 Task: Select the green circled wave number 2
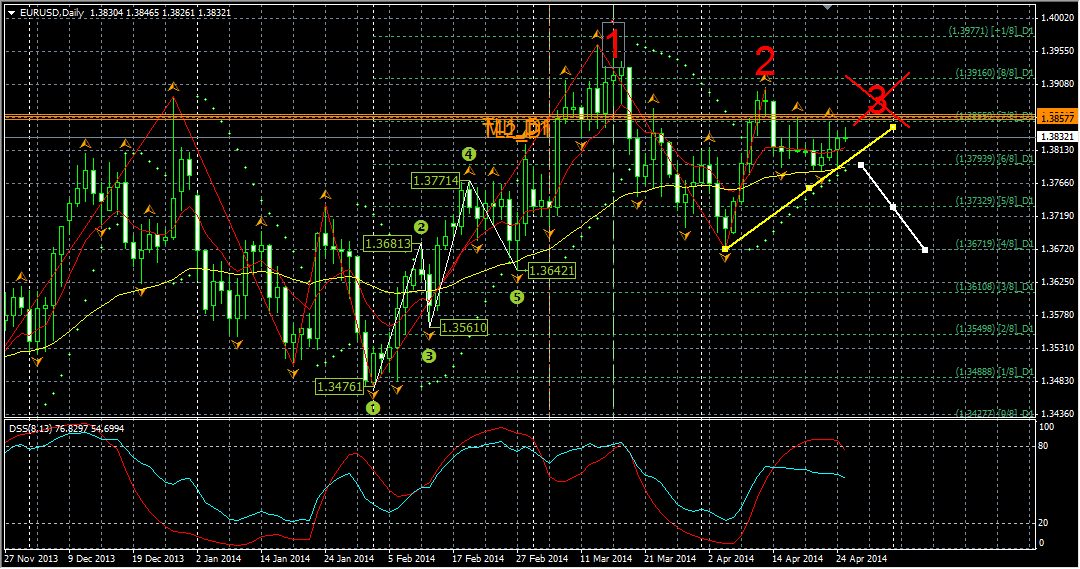point(421,227)
